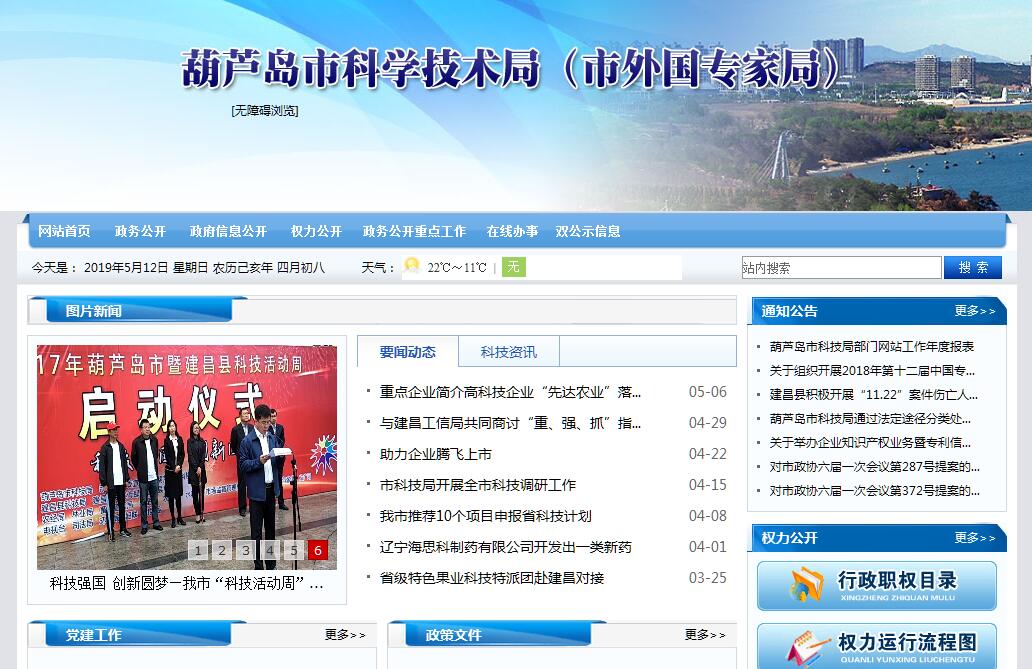Open notice 第372号提案

875,491
